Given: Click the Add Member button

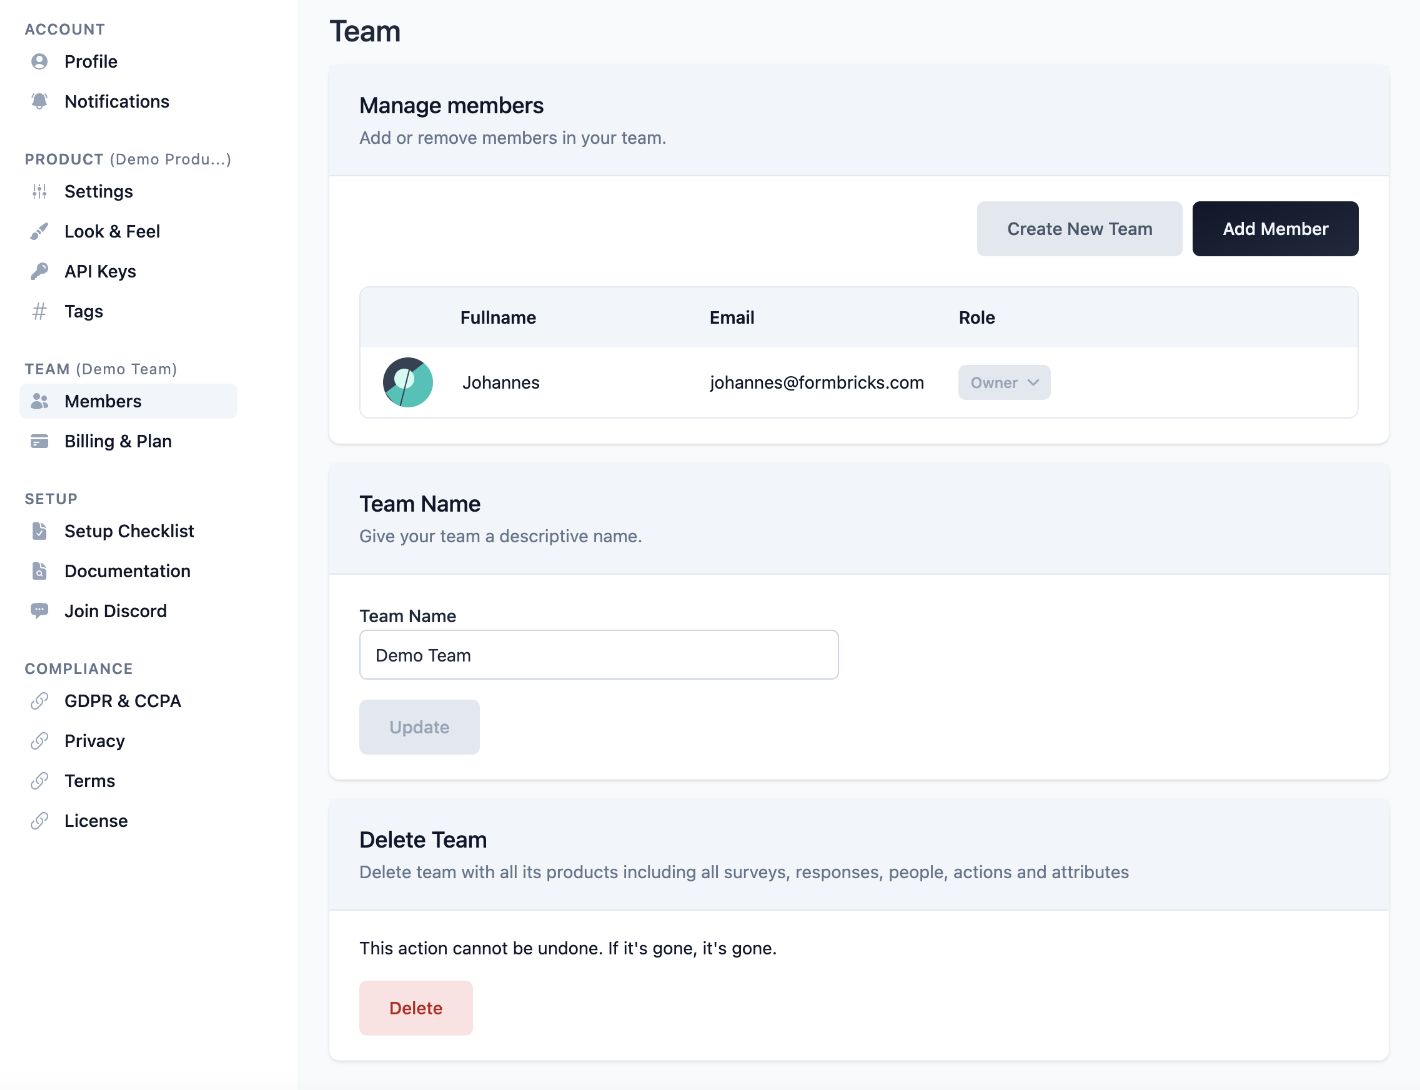Looking at the screenshot, I should 1275,228.
